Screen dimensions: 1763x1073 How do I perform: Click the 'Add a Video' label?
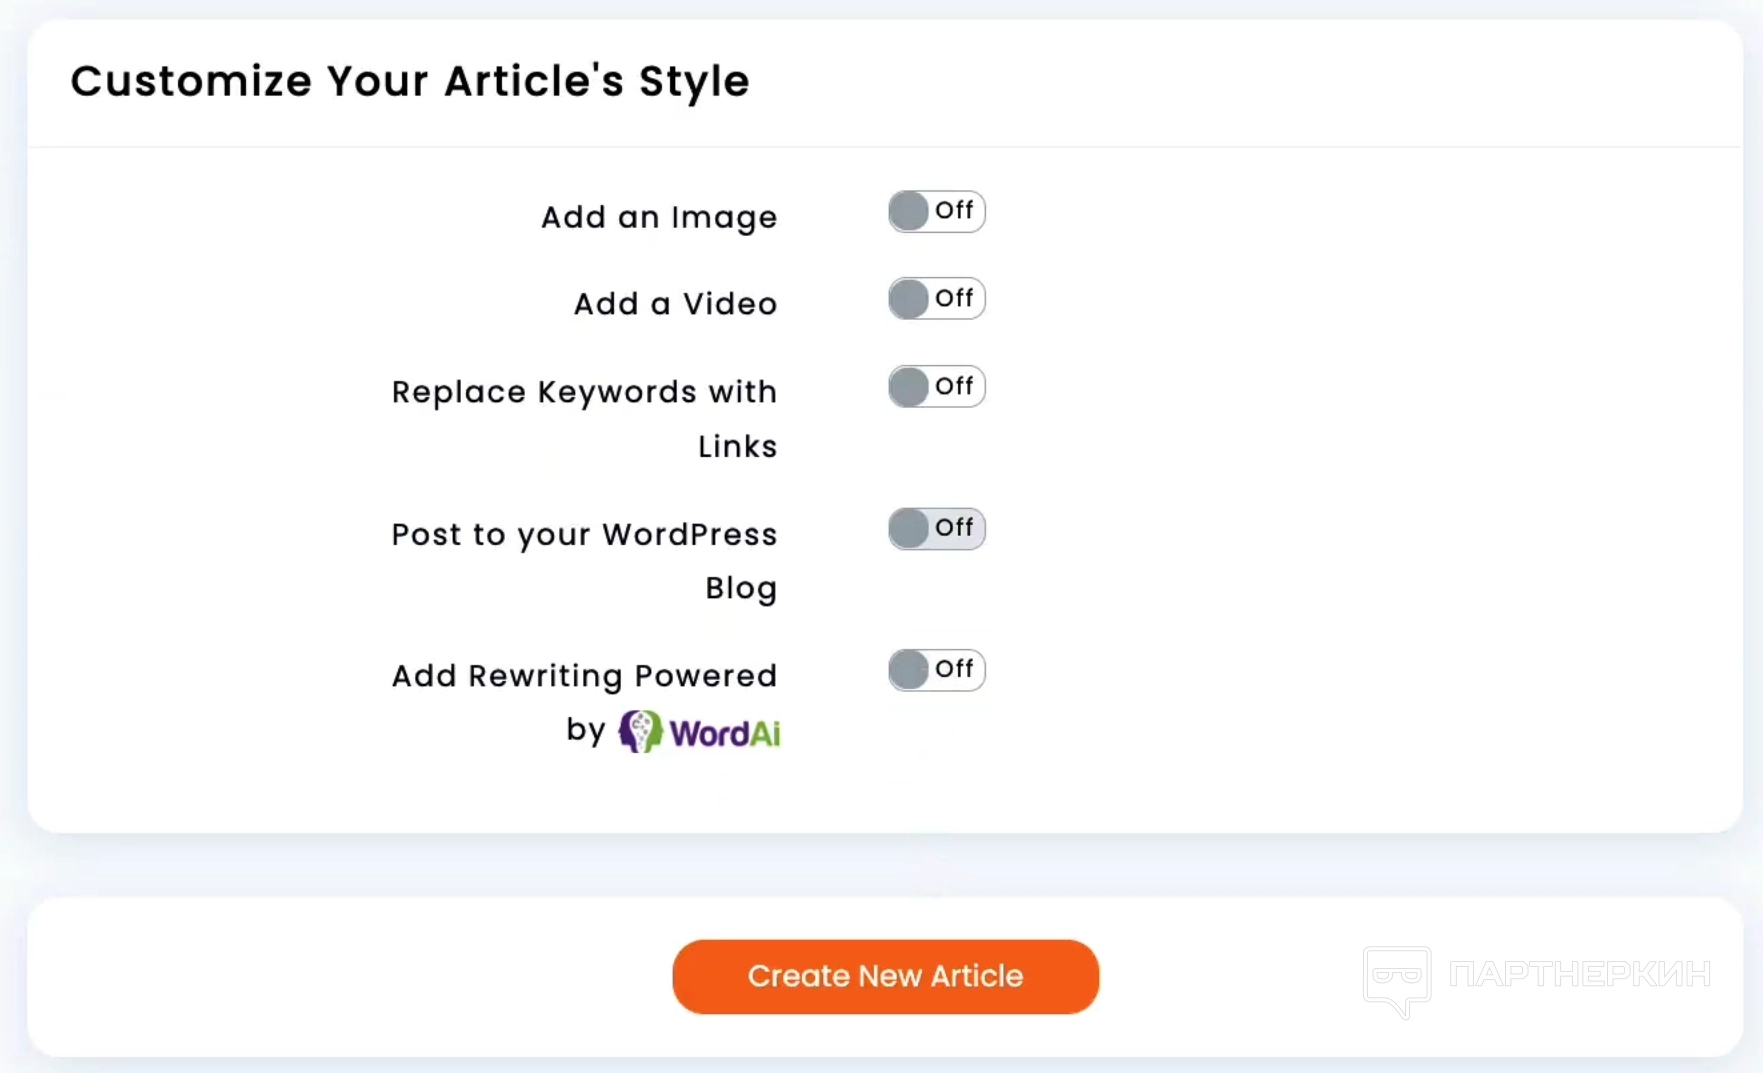tap(675, 304)
